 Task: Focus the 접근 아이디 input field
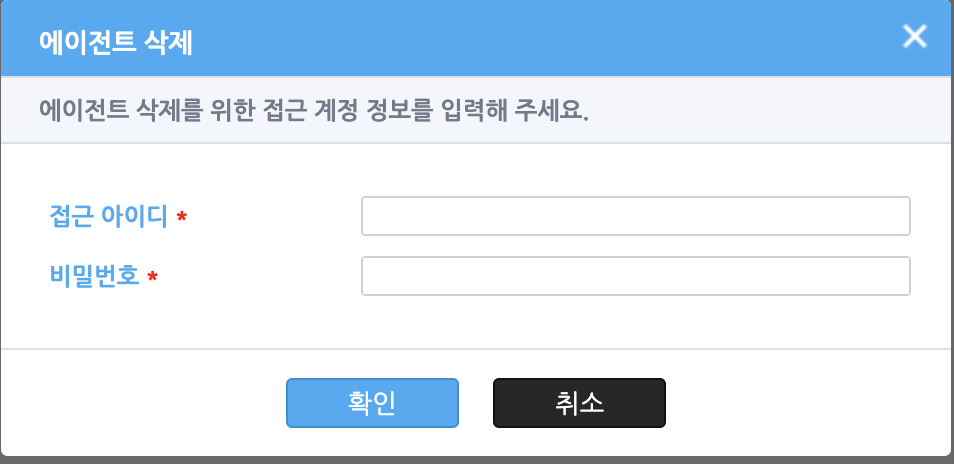point(636,216)
